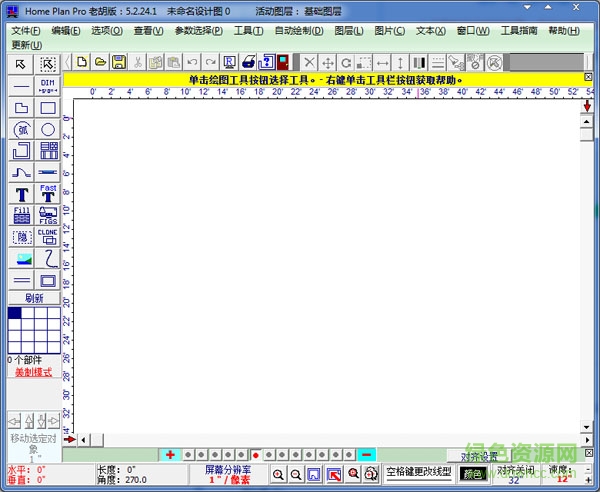Click the red dot layer selector
The width and height of the screenshot is (600, 492).
tap(256, 455)
